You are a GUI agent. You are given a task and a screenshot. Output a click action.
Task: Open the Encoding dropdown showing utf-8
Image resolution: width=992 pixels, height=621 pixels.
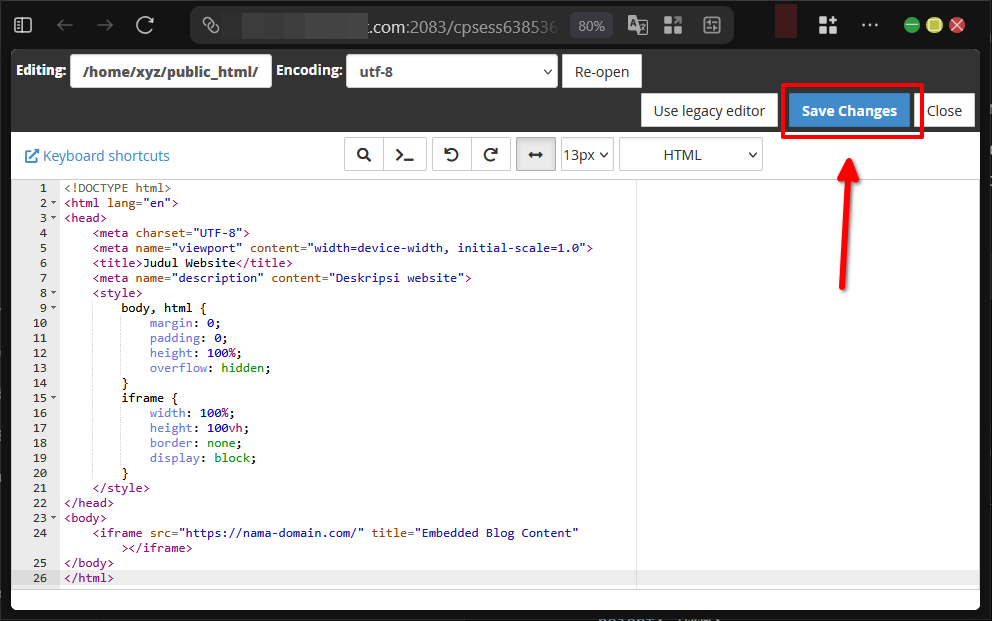tap(451, 71)
